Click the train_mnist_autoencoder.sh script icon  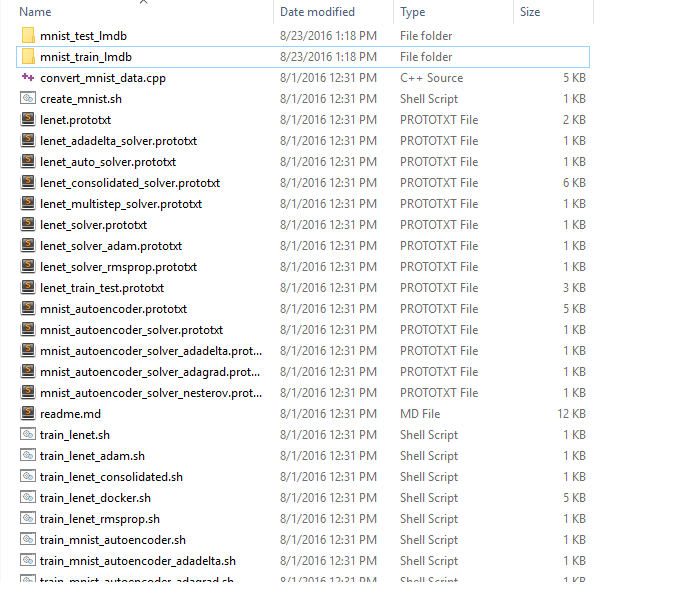coord(28,539)
